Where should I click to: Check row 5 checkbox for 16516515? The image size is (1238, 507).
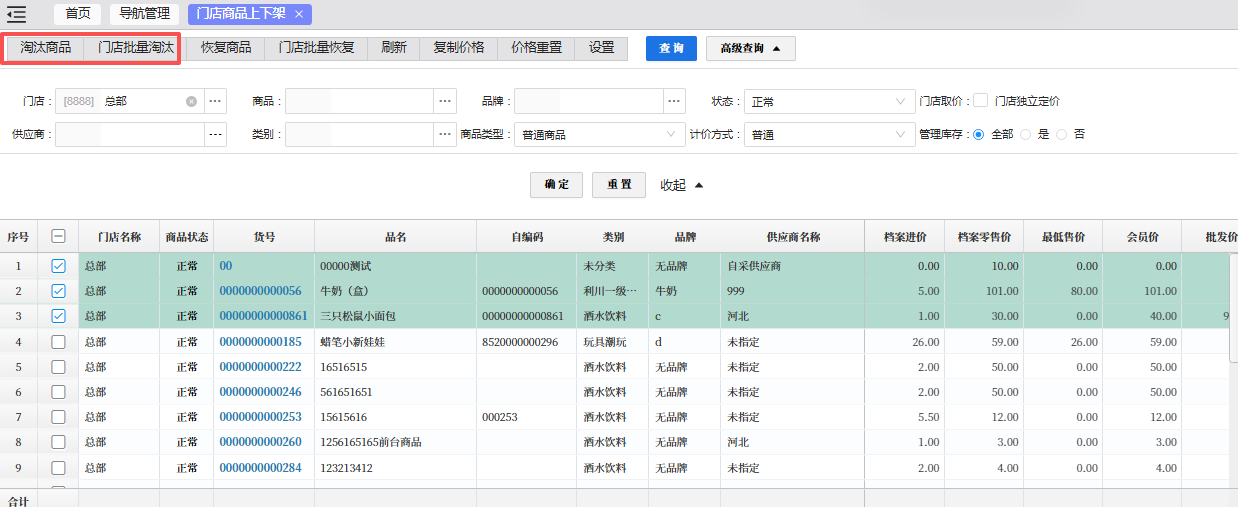point(58,367)
